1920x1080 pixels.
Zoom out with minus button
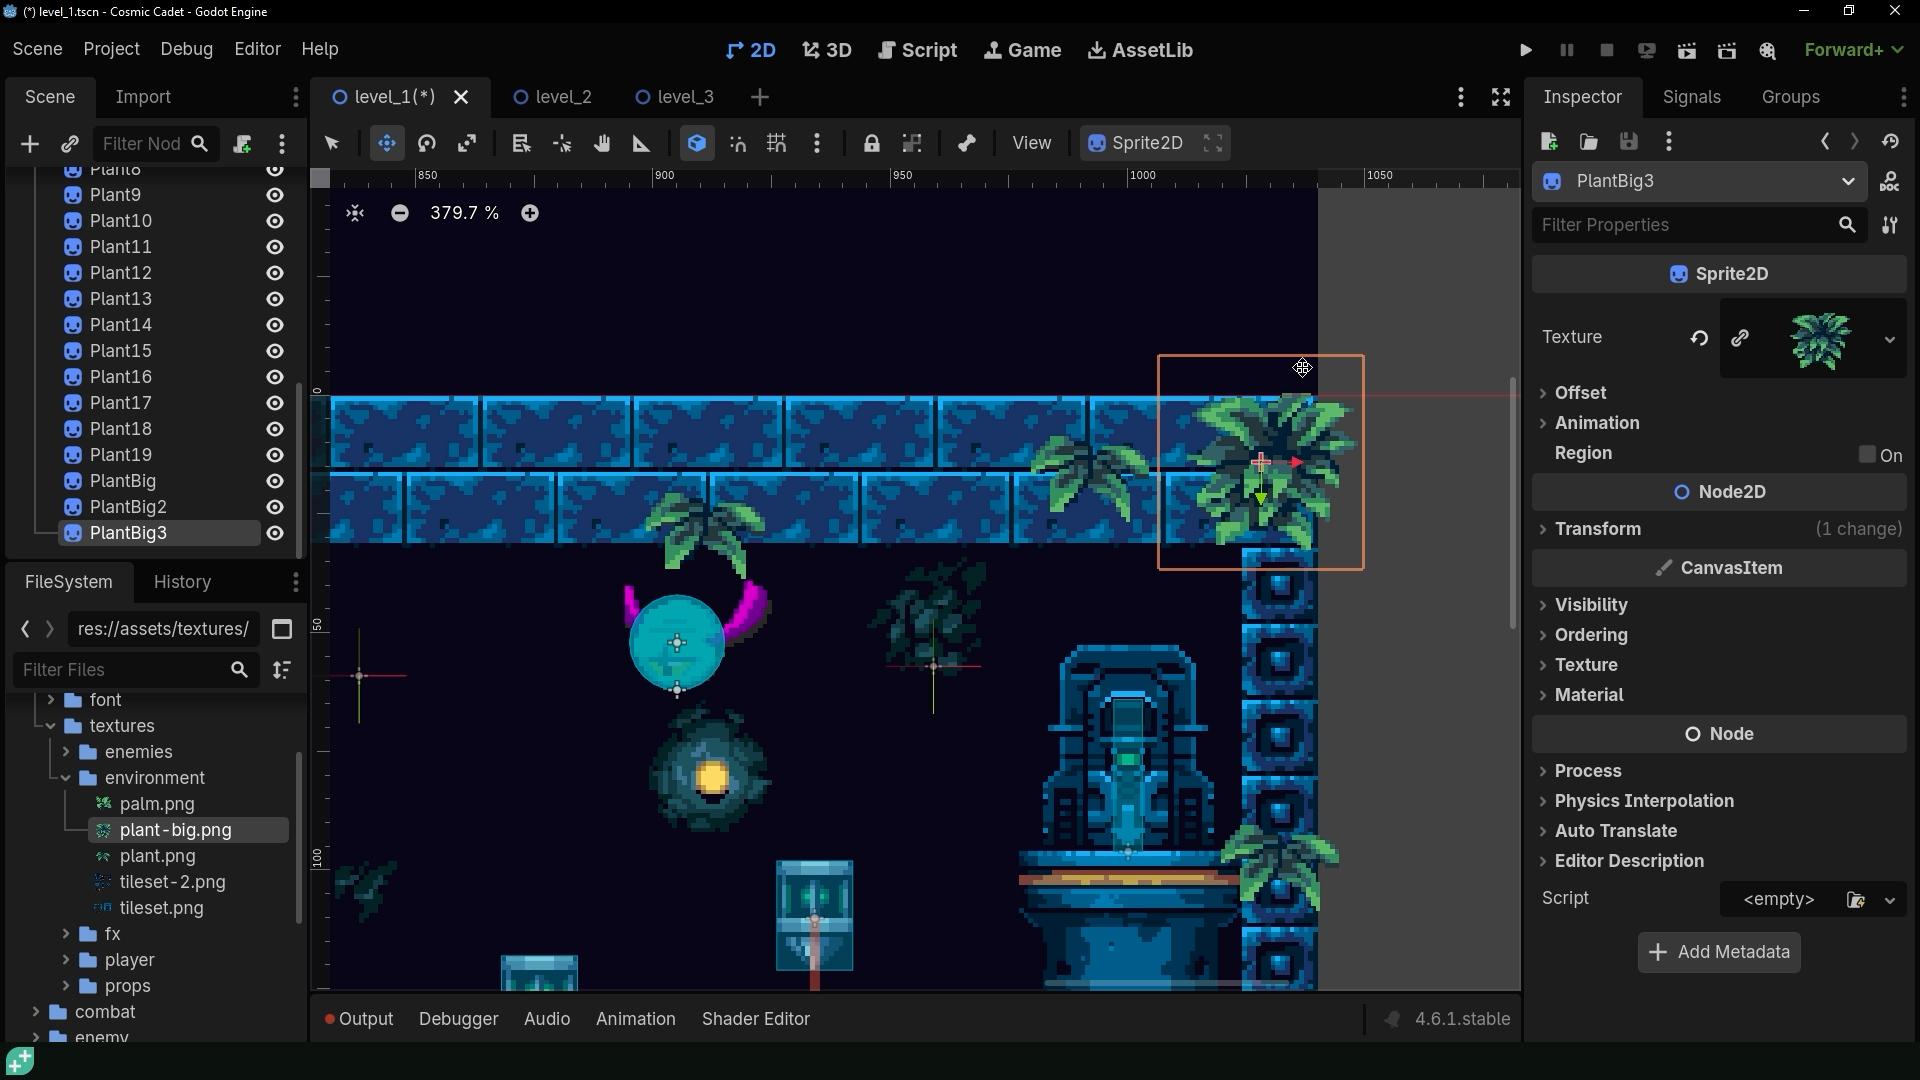(x=399, y=213)
